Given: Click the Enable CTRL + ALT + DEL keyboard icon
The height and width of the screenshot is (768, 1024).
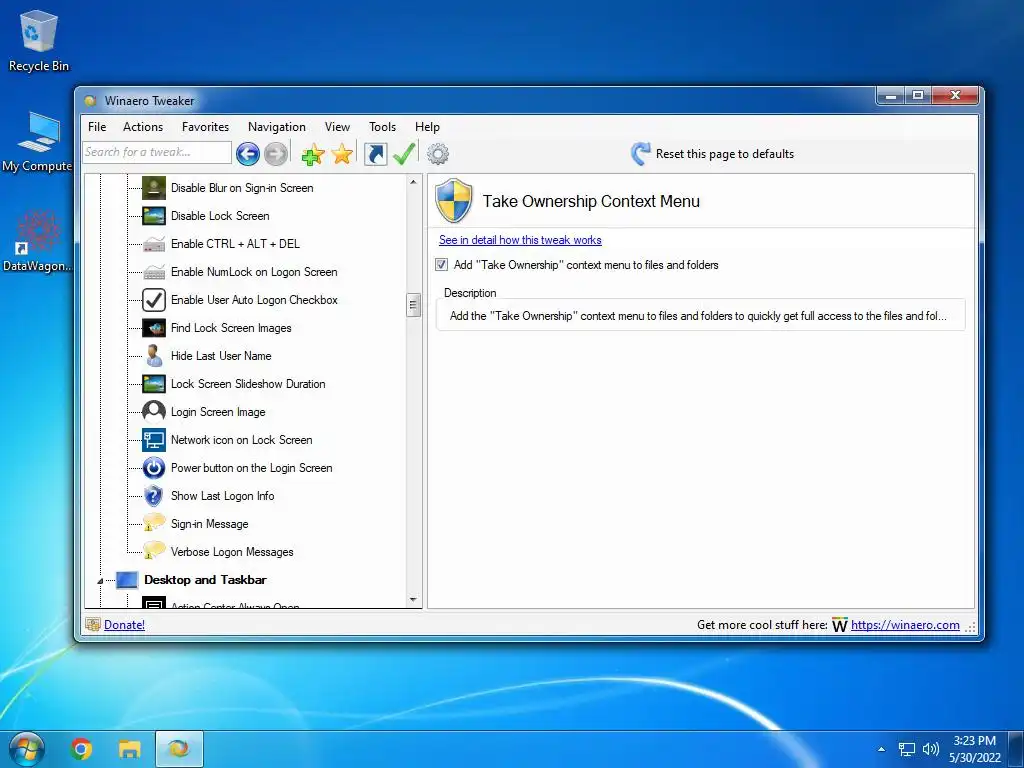Looking at the screenshot, I should click(x=154, y=244).
